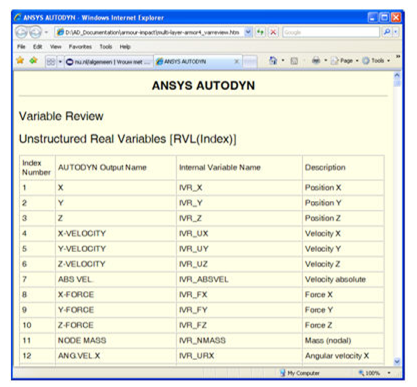This screenshot has height=387, width=417.
Task: Click the Home page icon
Action: point(273,61)
